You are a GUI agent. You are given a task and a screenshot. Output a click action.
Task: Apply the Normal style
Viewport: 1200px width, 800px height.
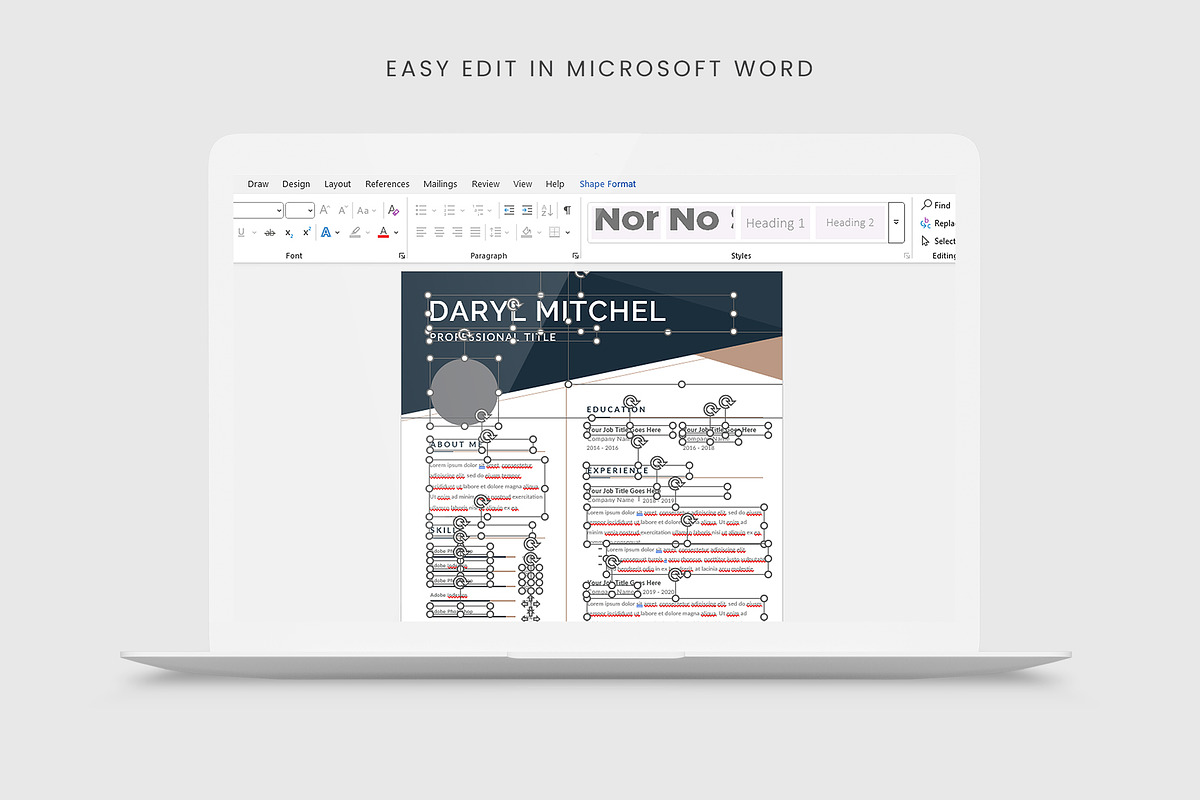626,221
